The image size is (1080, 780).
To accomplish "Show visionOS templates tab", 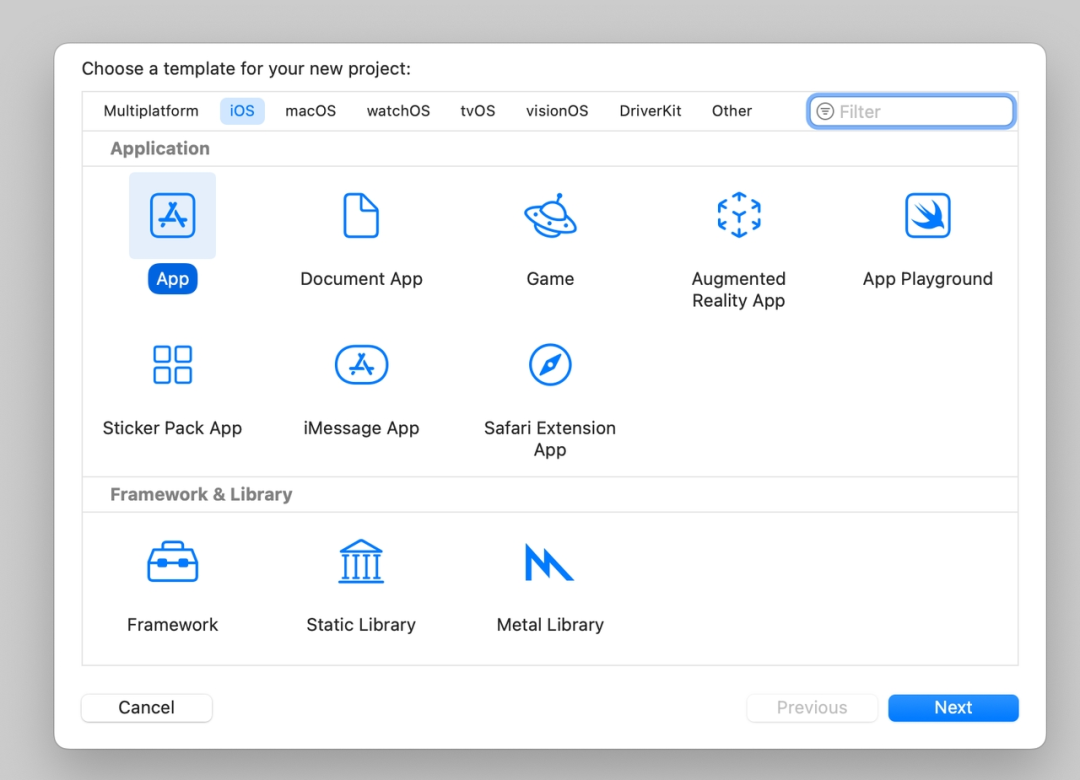I will pyautogui.click(x=557, y=111).
